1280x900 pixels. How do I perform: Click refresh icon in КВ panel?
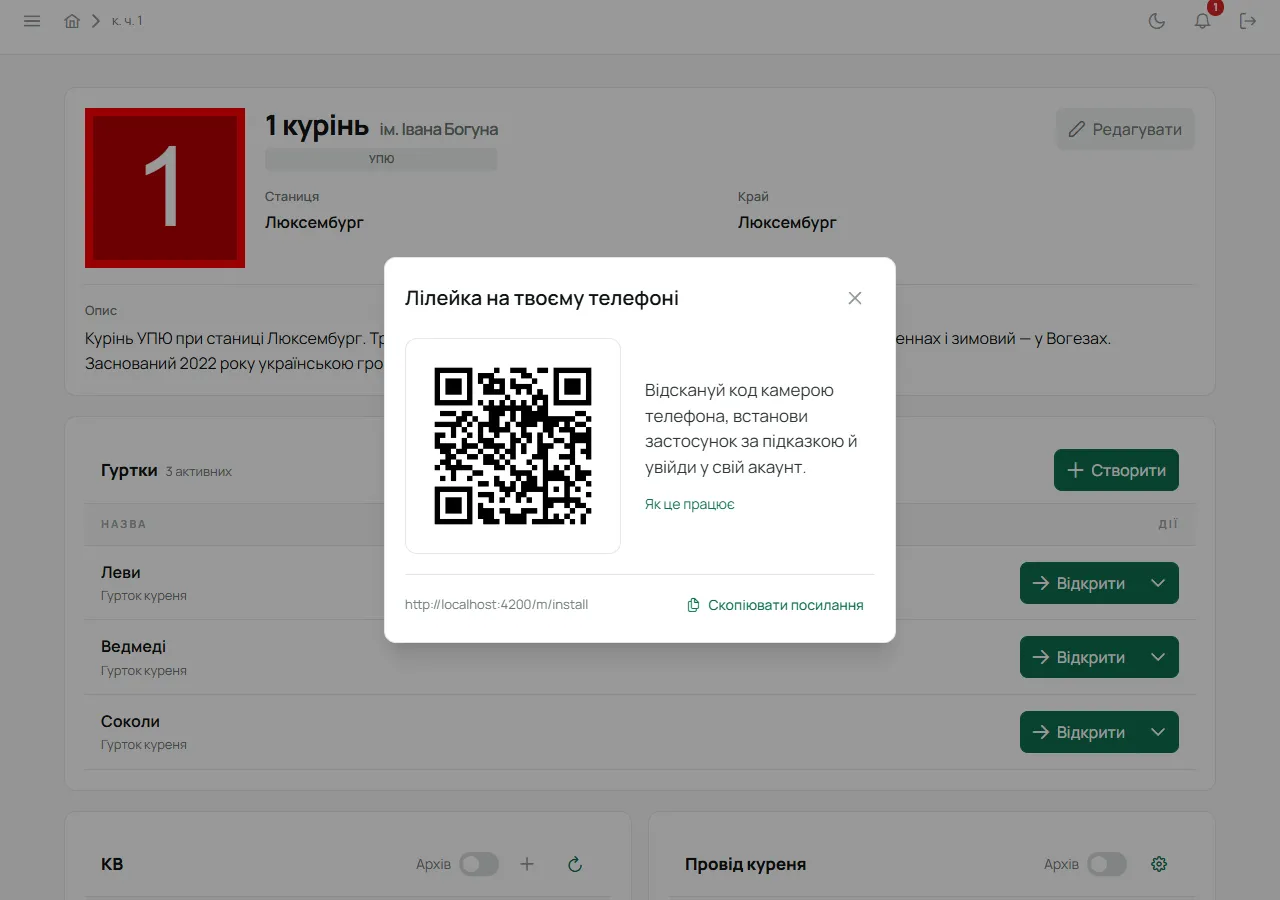click(575, 864)
